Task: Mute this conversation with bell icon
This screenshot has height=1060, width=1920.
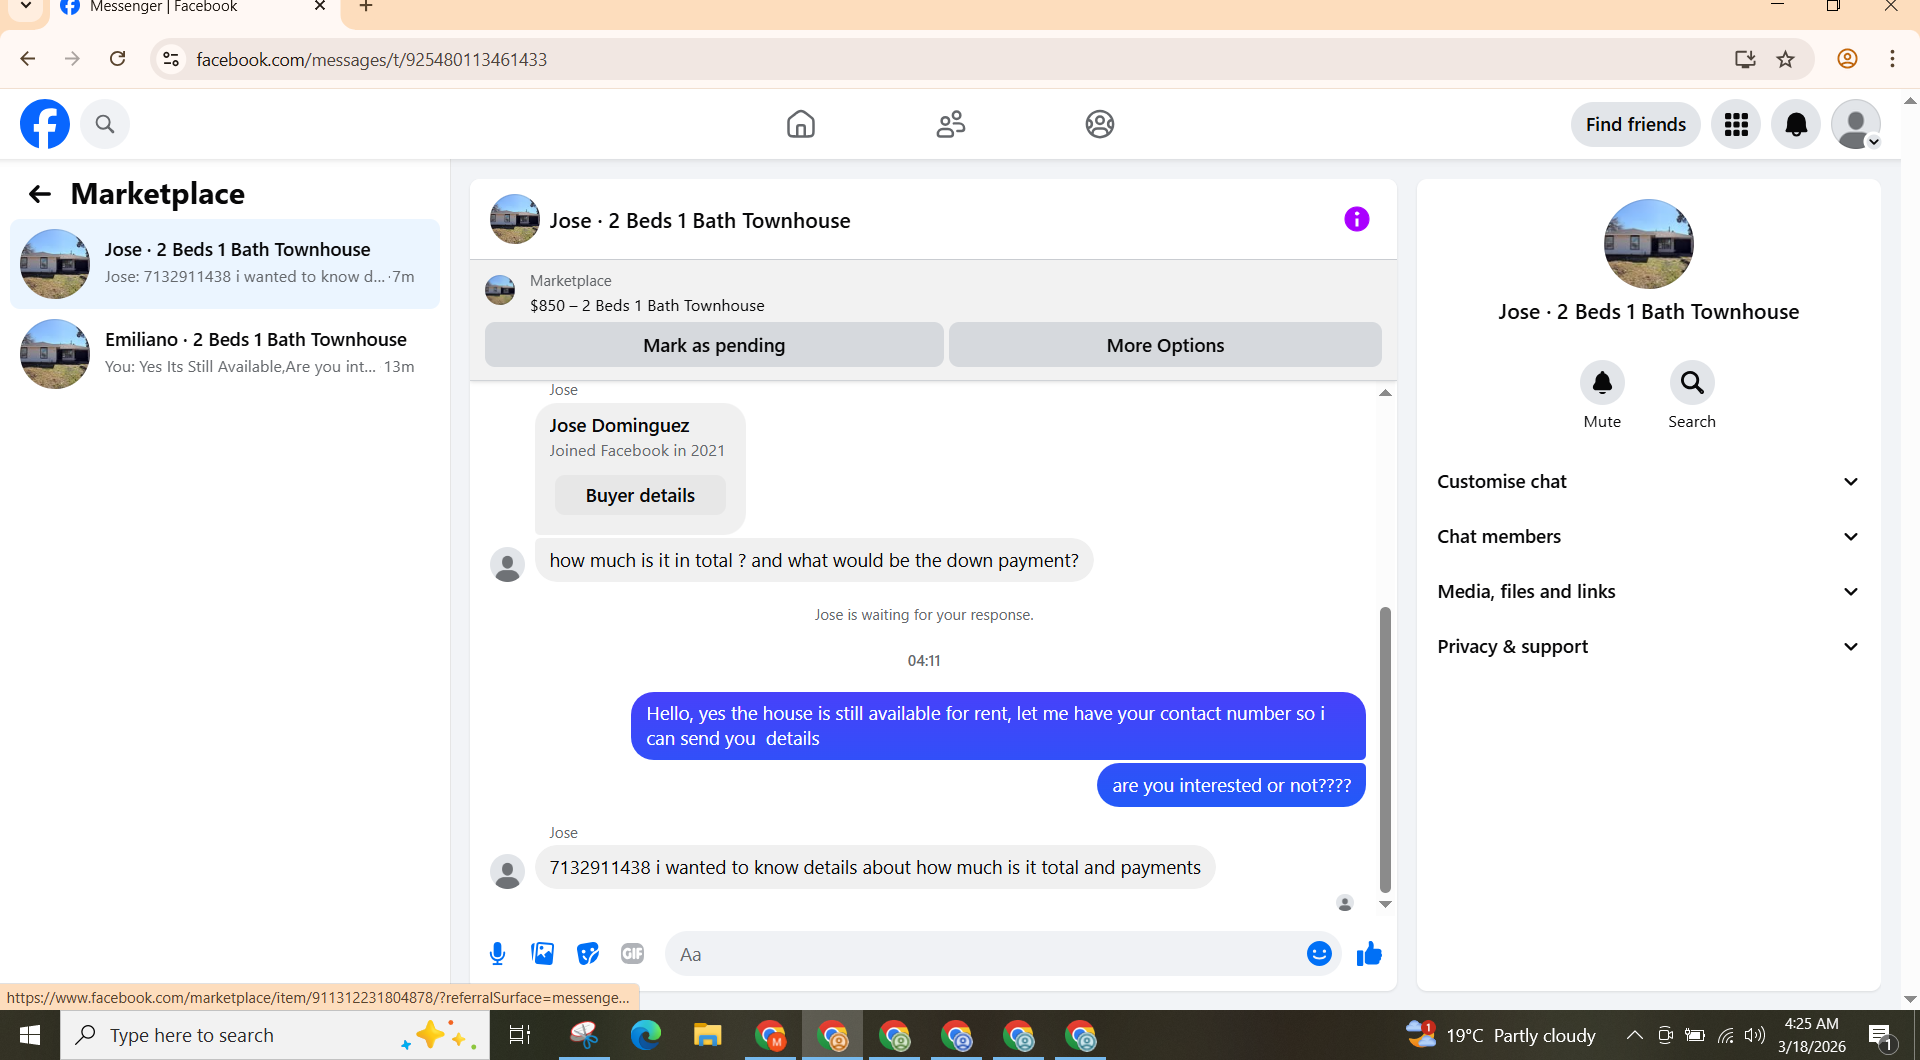Action: 1602,383
